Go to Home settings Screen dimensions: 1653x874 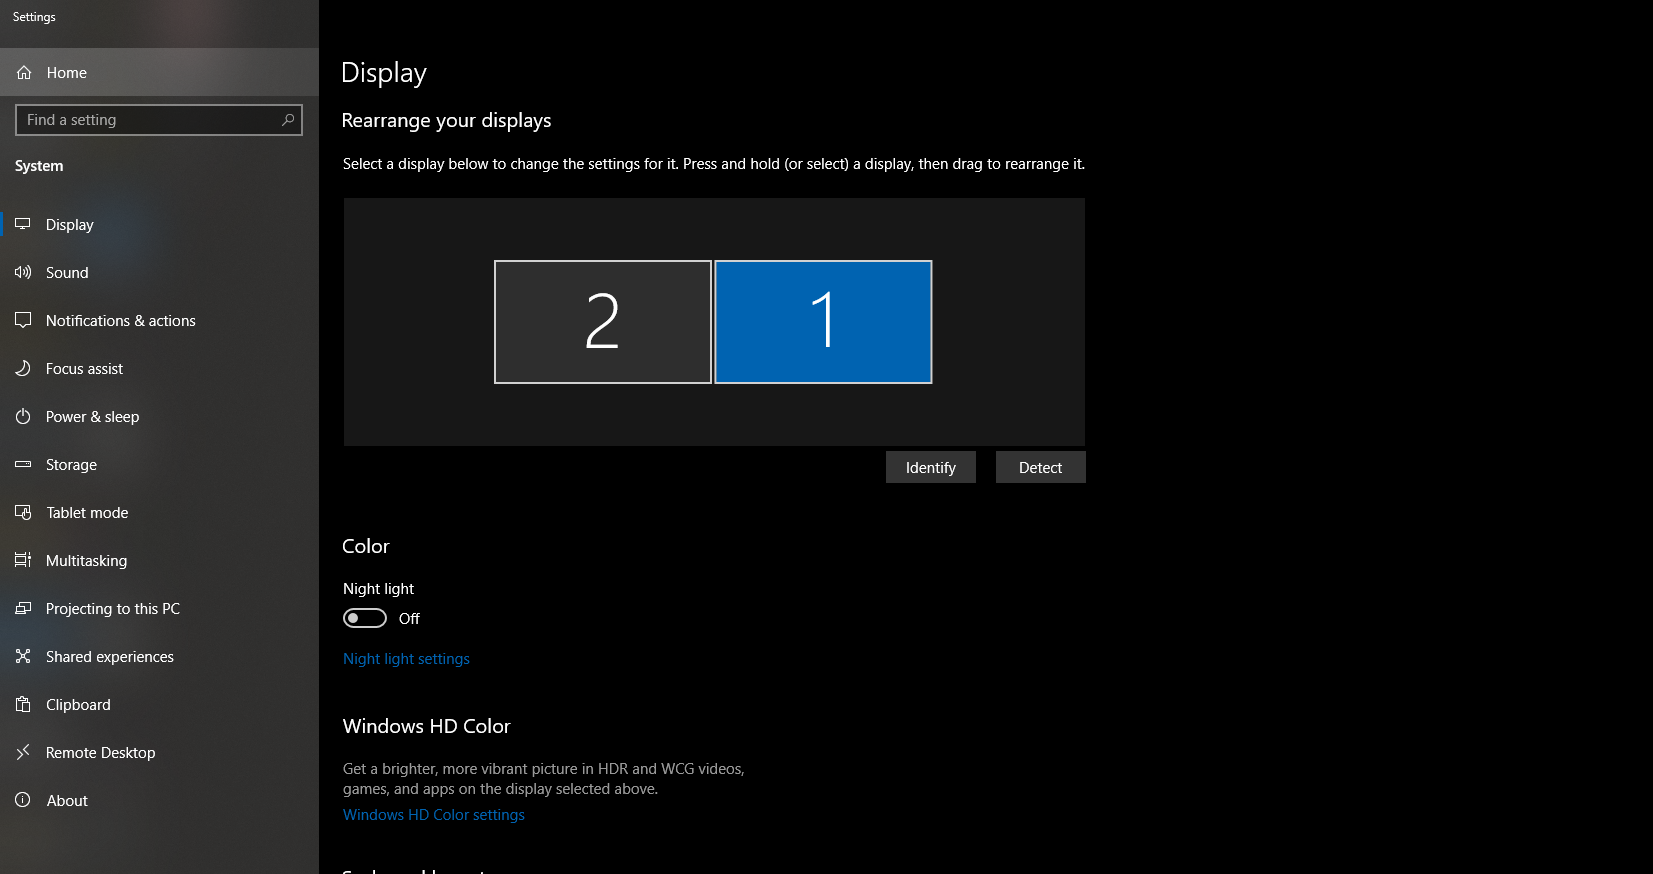(159, 73)
